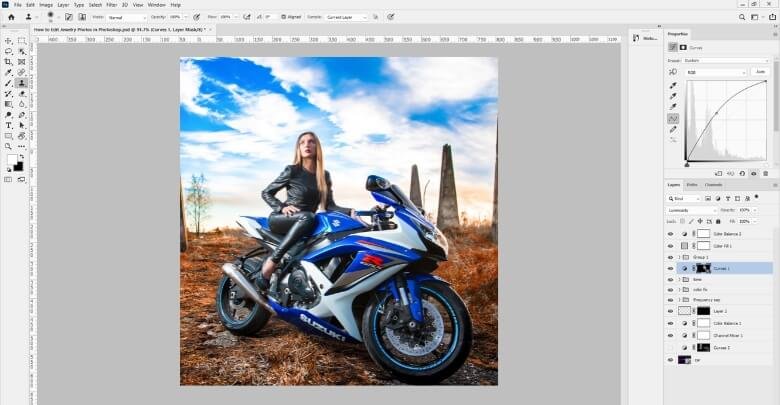780x405 pixels.
Task: Open the RGB channel dropdown
Action: tap(716, 72)
